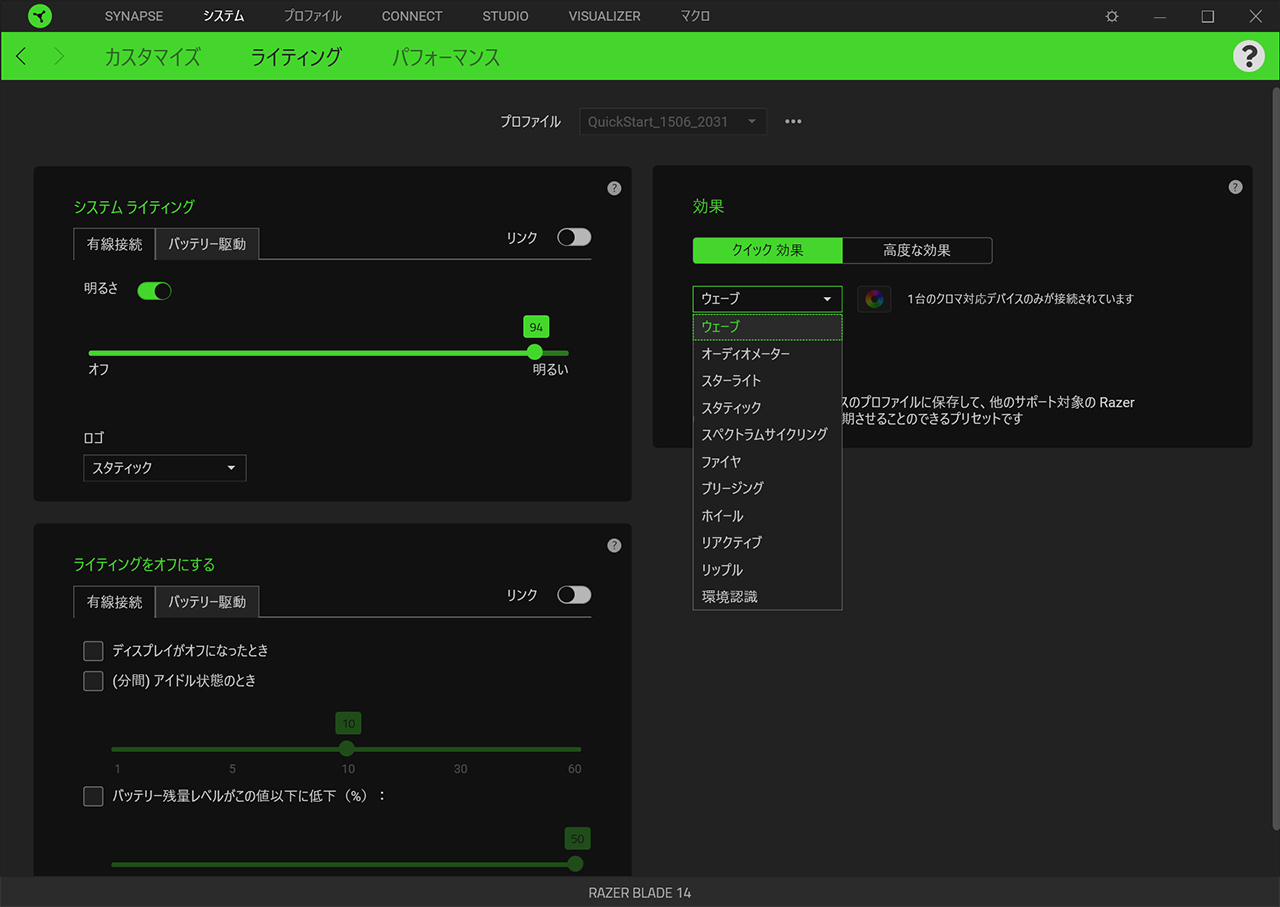Enable the リンク toggle in システム ライティング

click(x=574, y=237)
